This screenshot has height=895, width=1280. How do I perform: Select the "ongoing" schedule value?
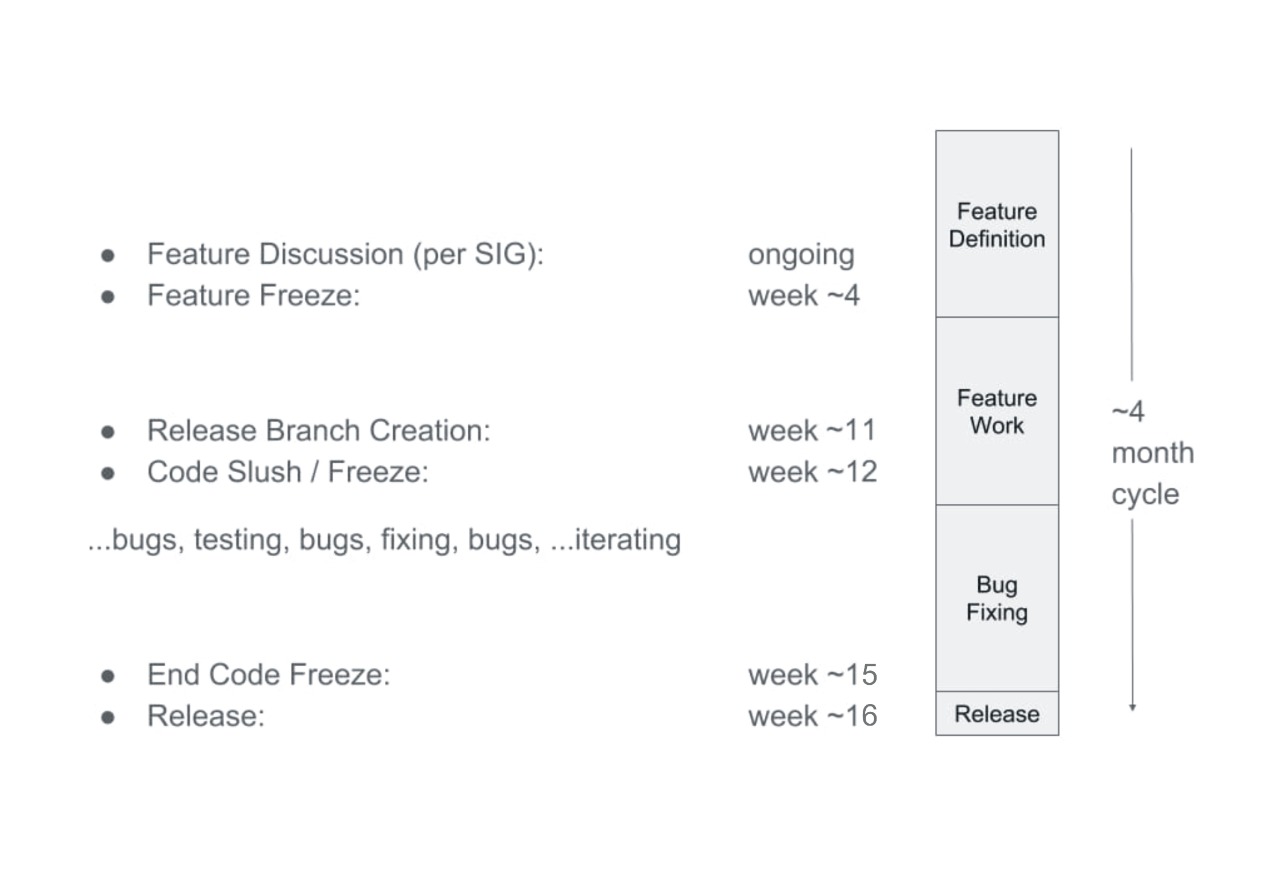pos(801,255)
